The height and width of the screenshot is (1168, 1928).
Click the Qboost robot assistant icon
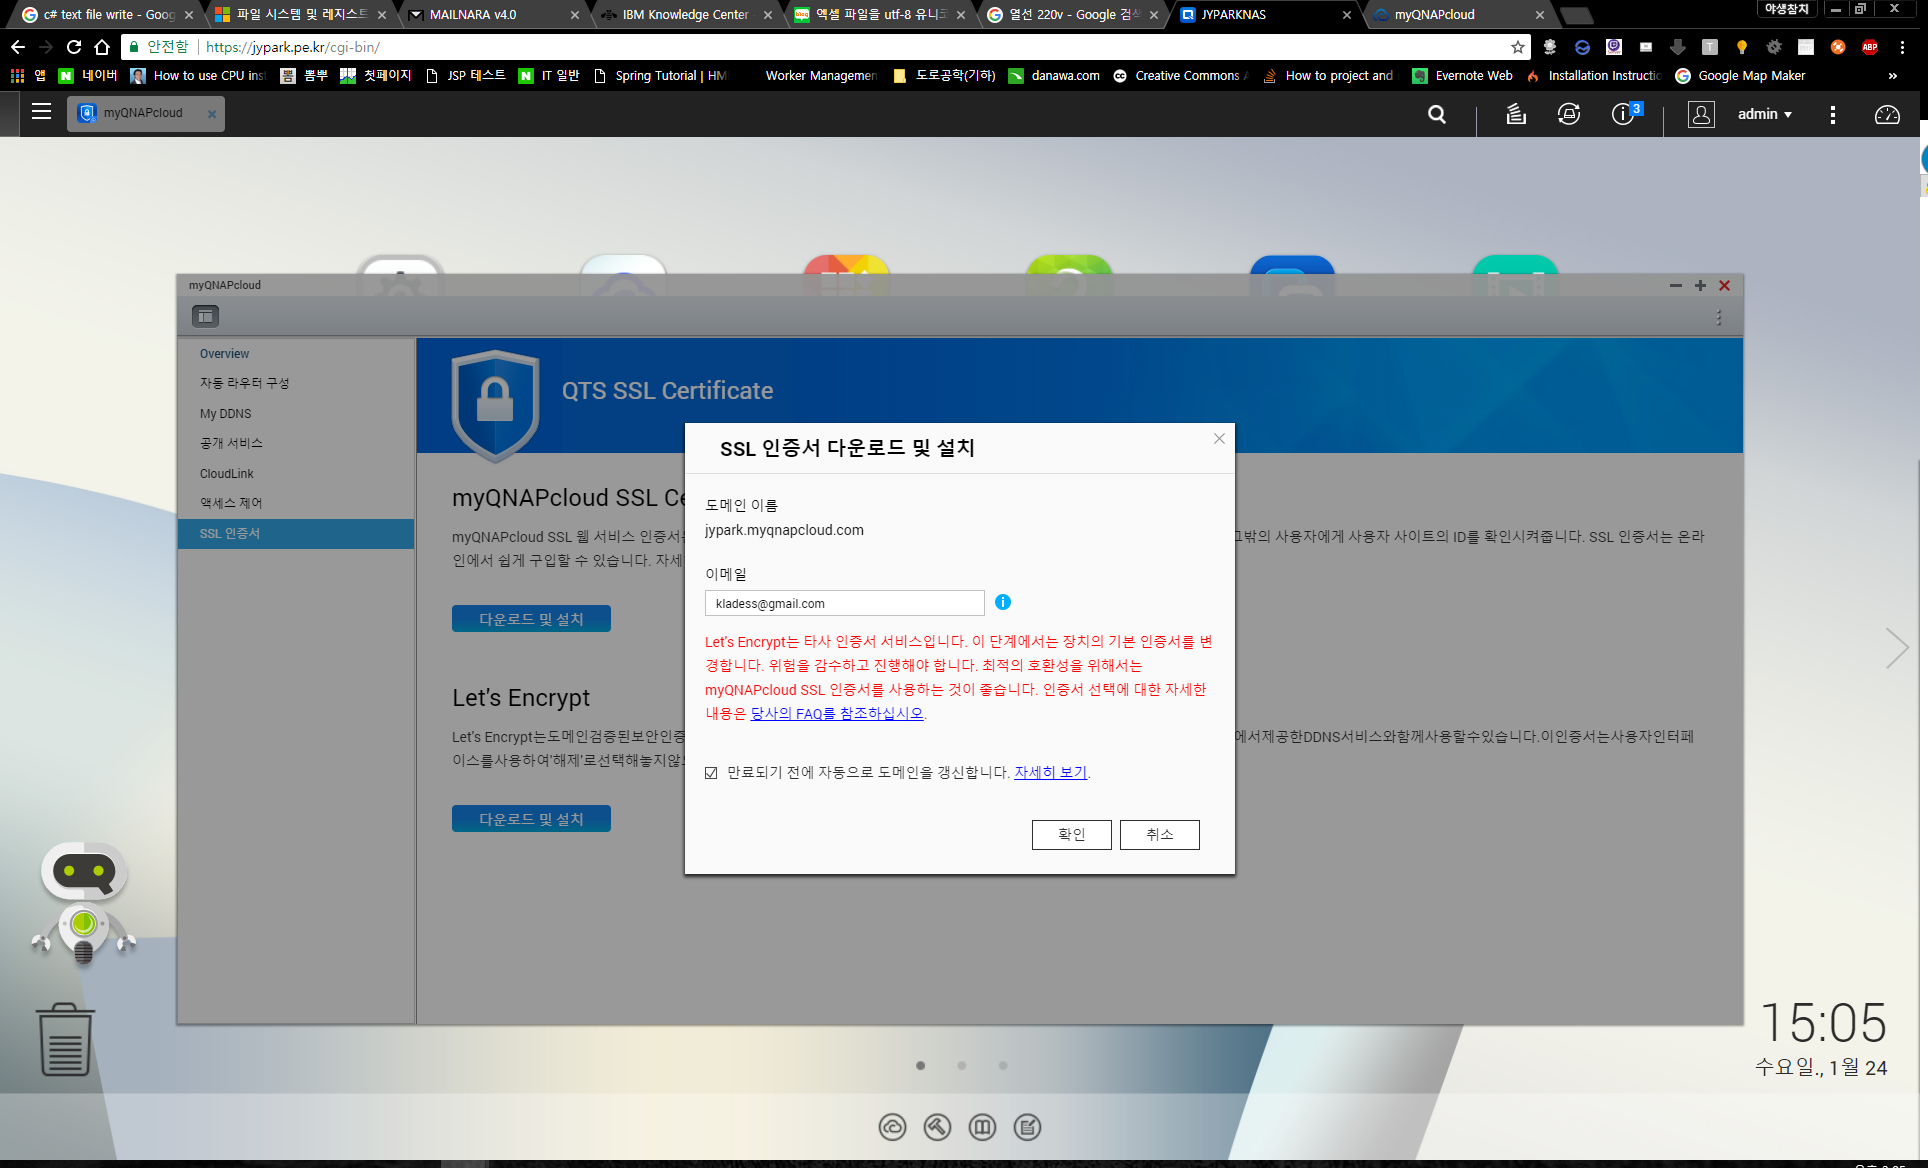[x=84, y=903]
